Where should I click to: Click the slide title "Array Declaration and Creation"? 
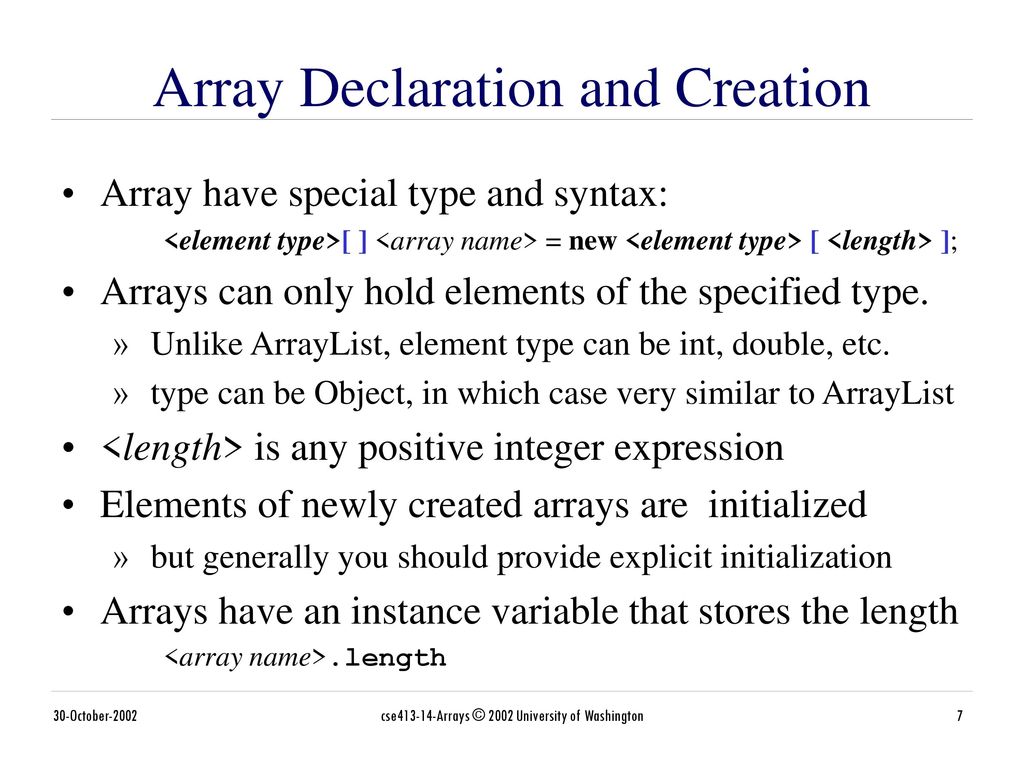(512, 88)
